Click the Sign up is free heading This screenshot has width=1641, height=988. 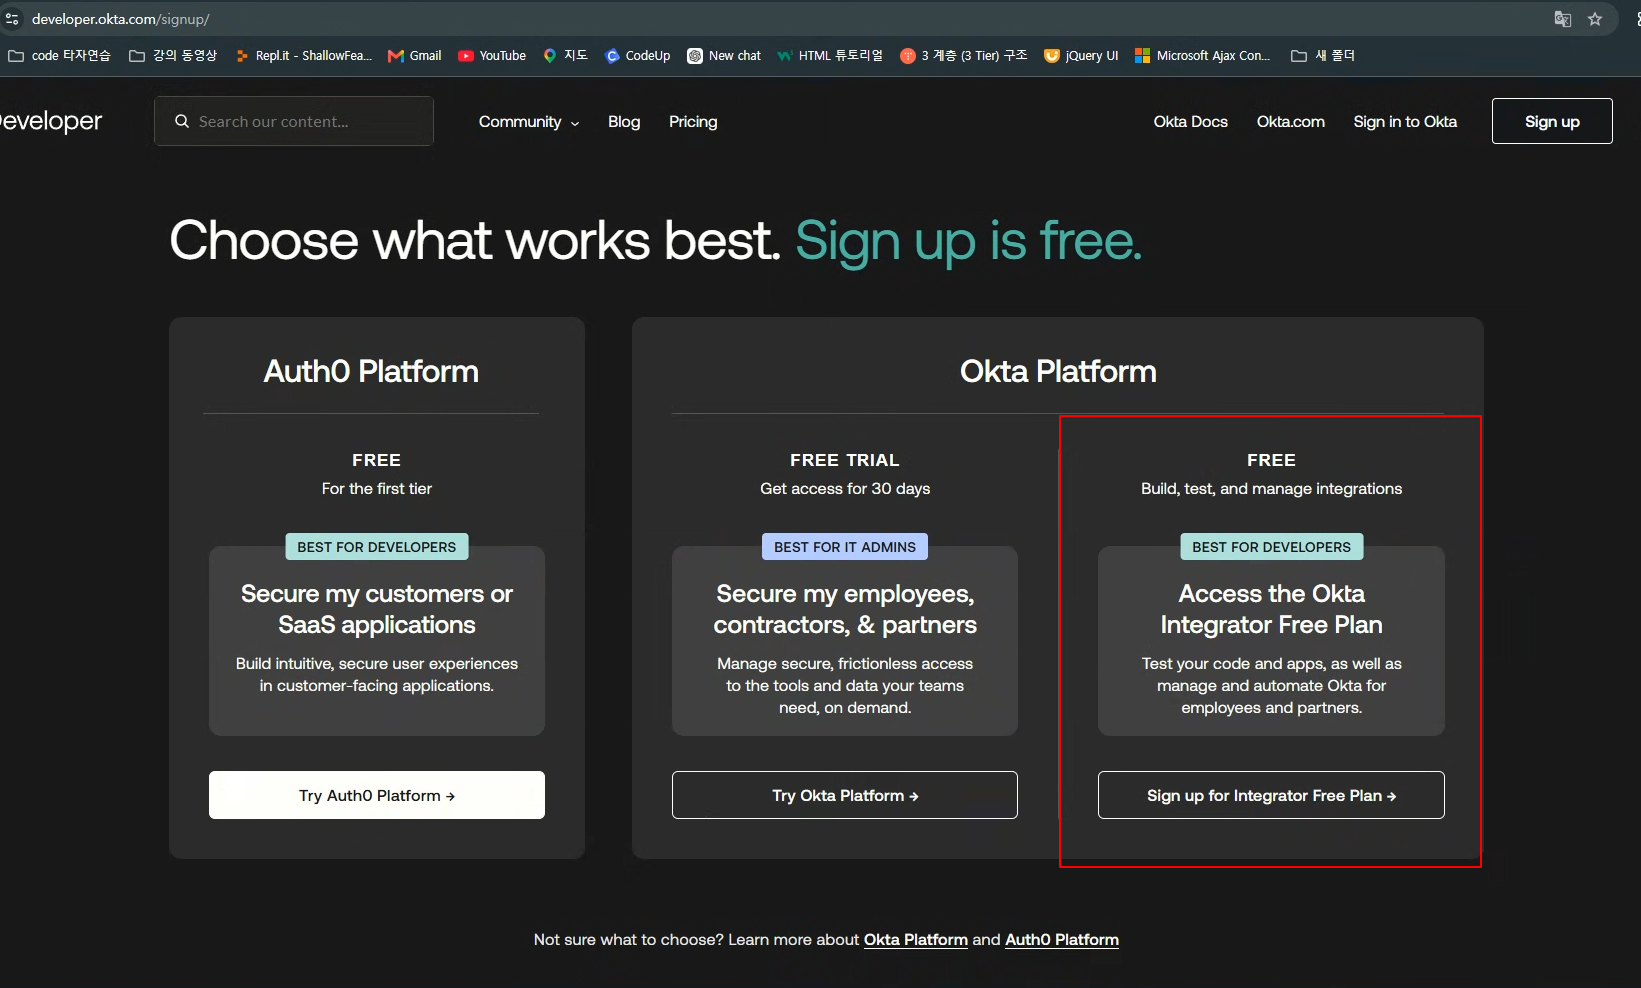click(x=968, y=242)
